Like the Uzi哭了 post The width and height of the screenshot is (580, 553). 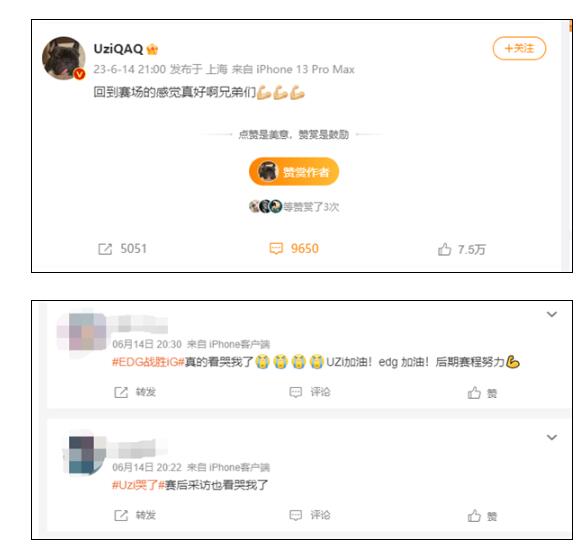474,516
